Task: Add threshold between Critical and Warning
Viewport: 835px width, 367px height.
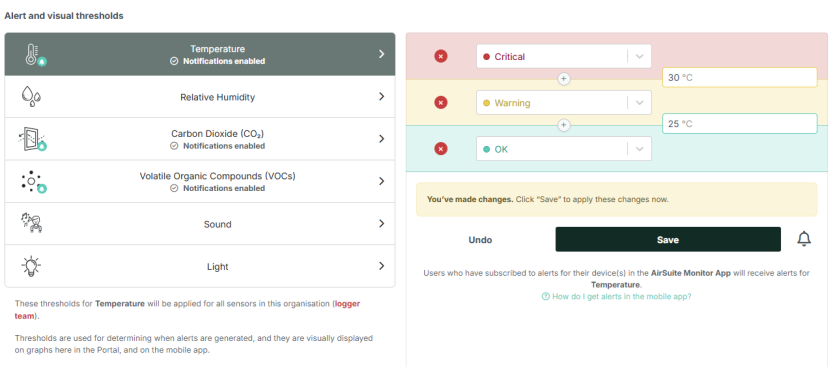Action: [x=563, y=79]
